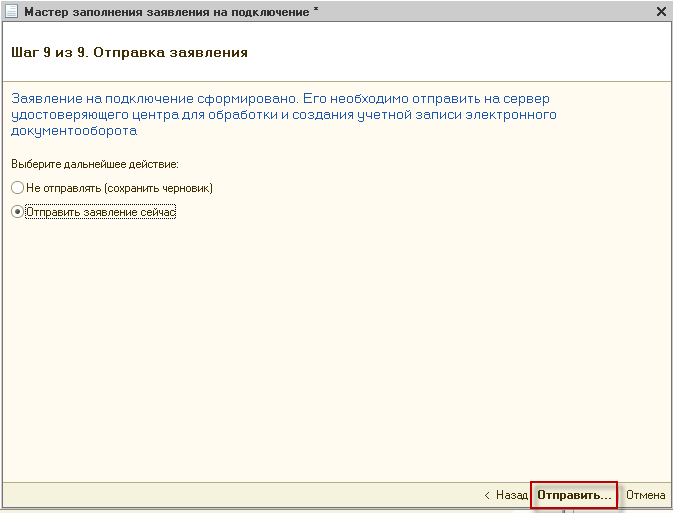Click the left chevron beside 'Назад'
Viewport: 673px width, 513px height.
point(487,495)
